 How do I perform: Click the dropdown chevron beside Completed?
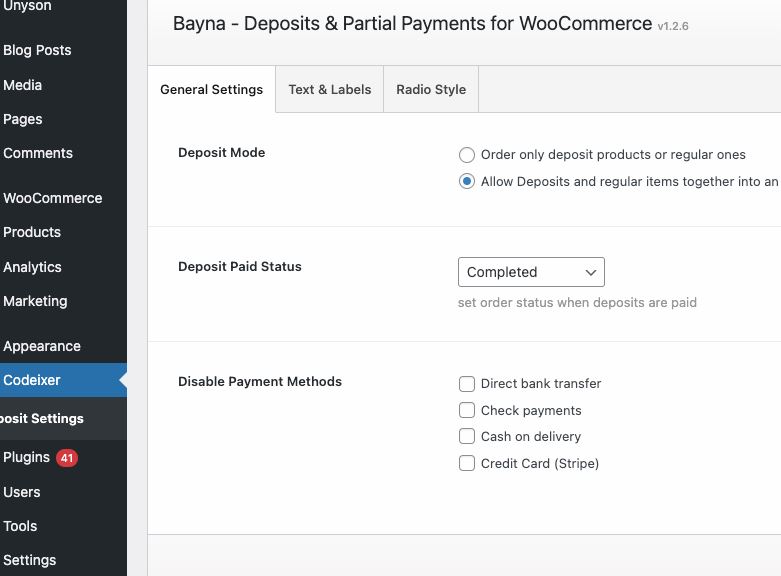click(x=591, y=273)
